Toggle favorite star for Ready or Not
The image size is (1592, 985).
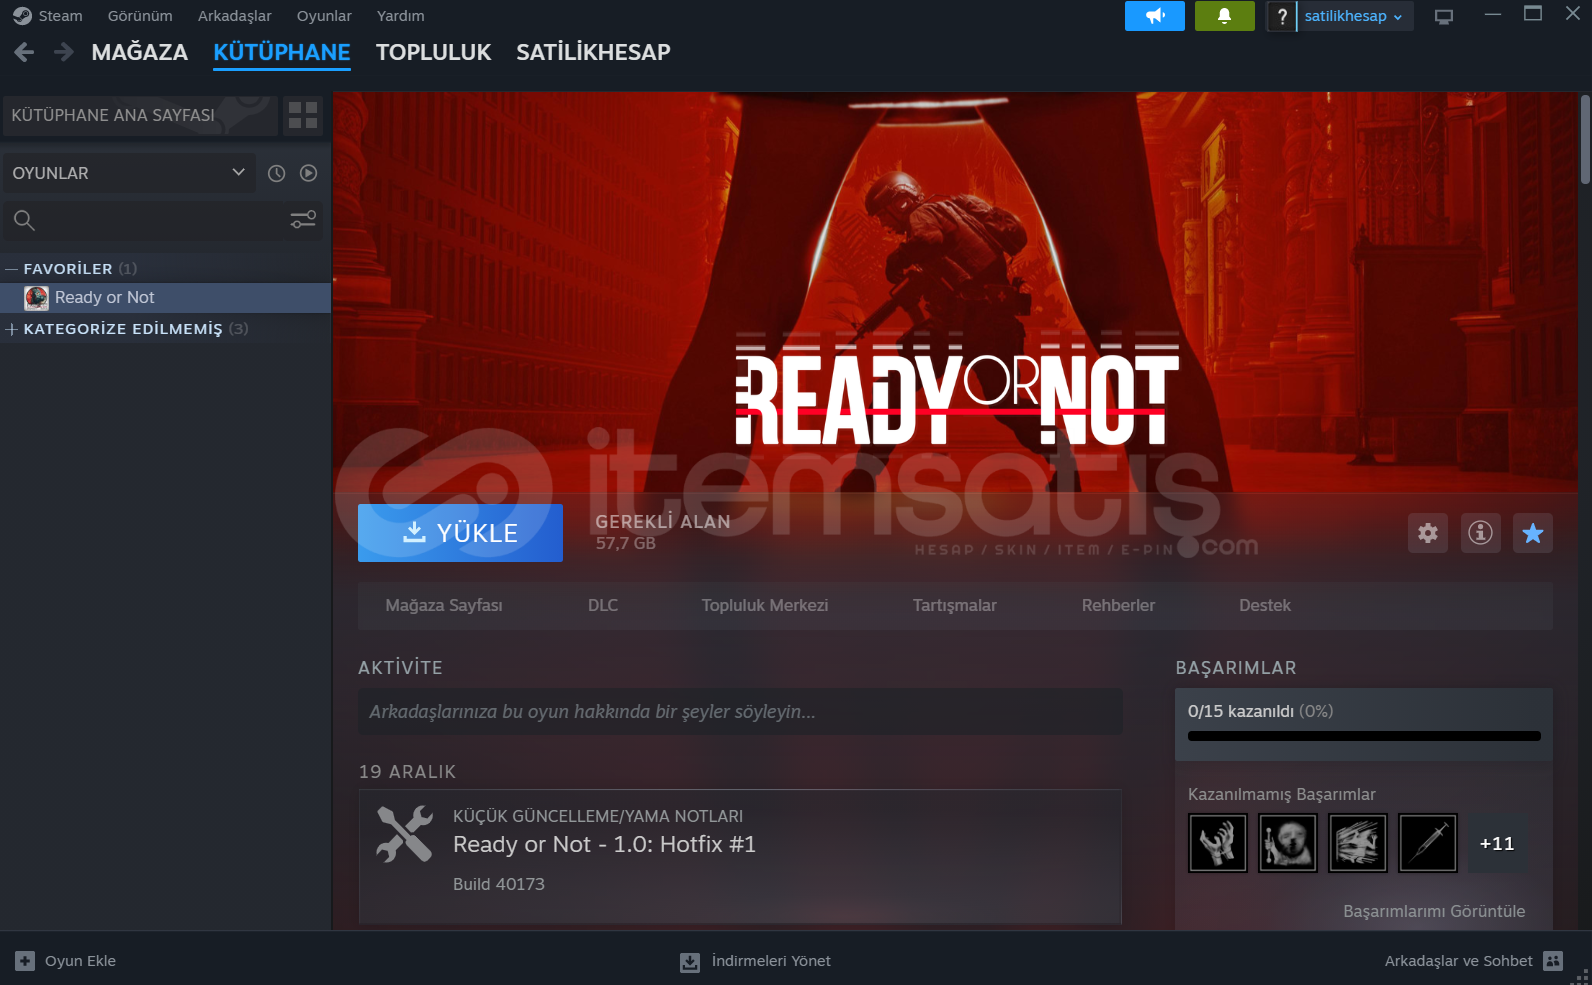(1533, 533)
